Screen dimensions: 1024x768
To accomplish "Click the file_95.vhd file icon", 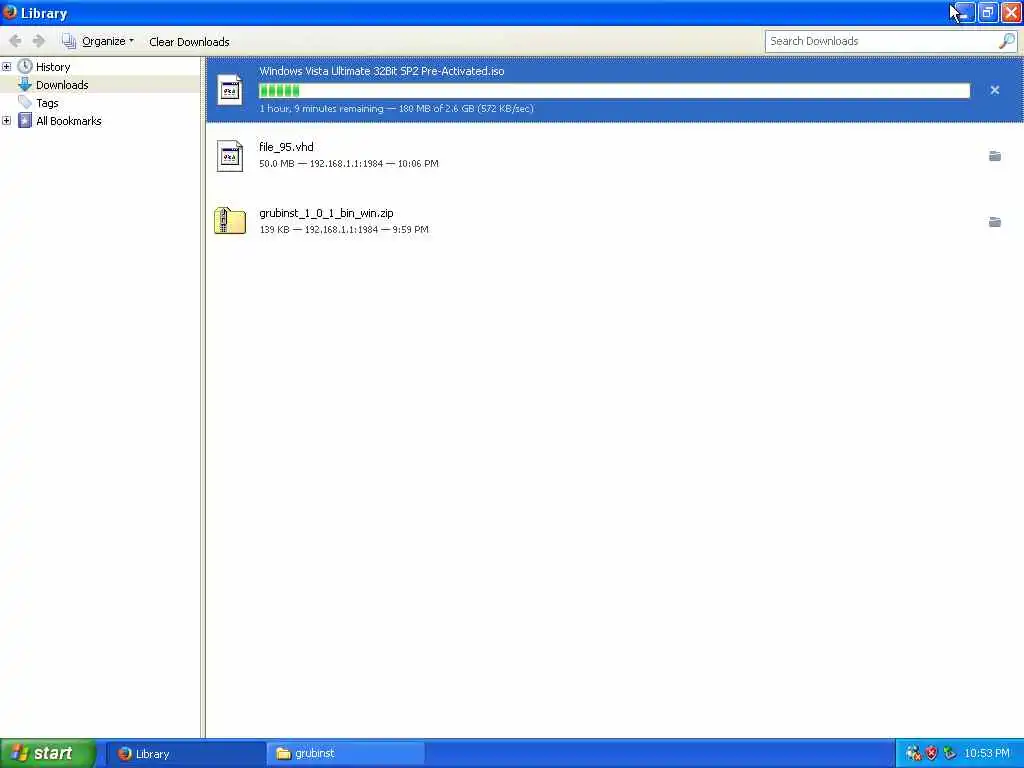I will (230, 156).
